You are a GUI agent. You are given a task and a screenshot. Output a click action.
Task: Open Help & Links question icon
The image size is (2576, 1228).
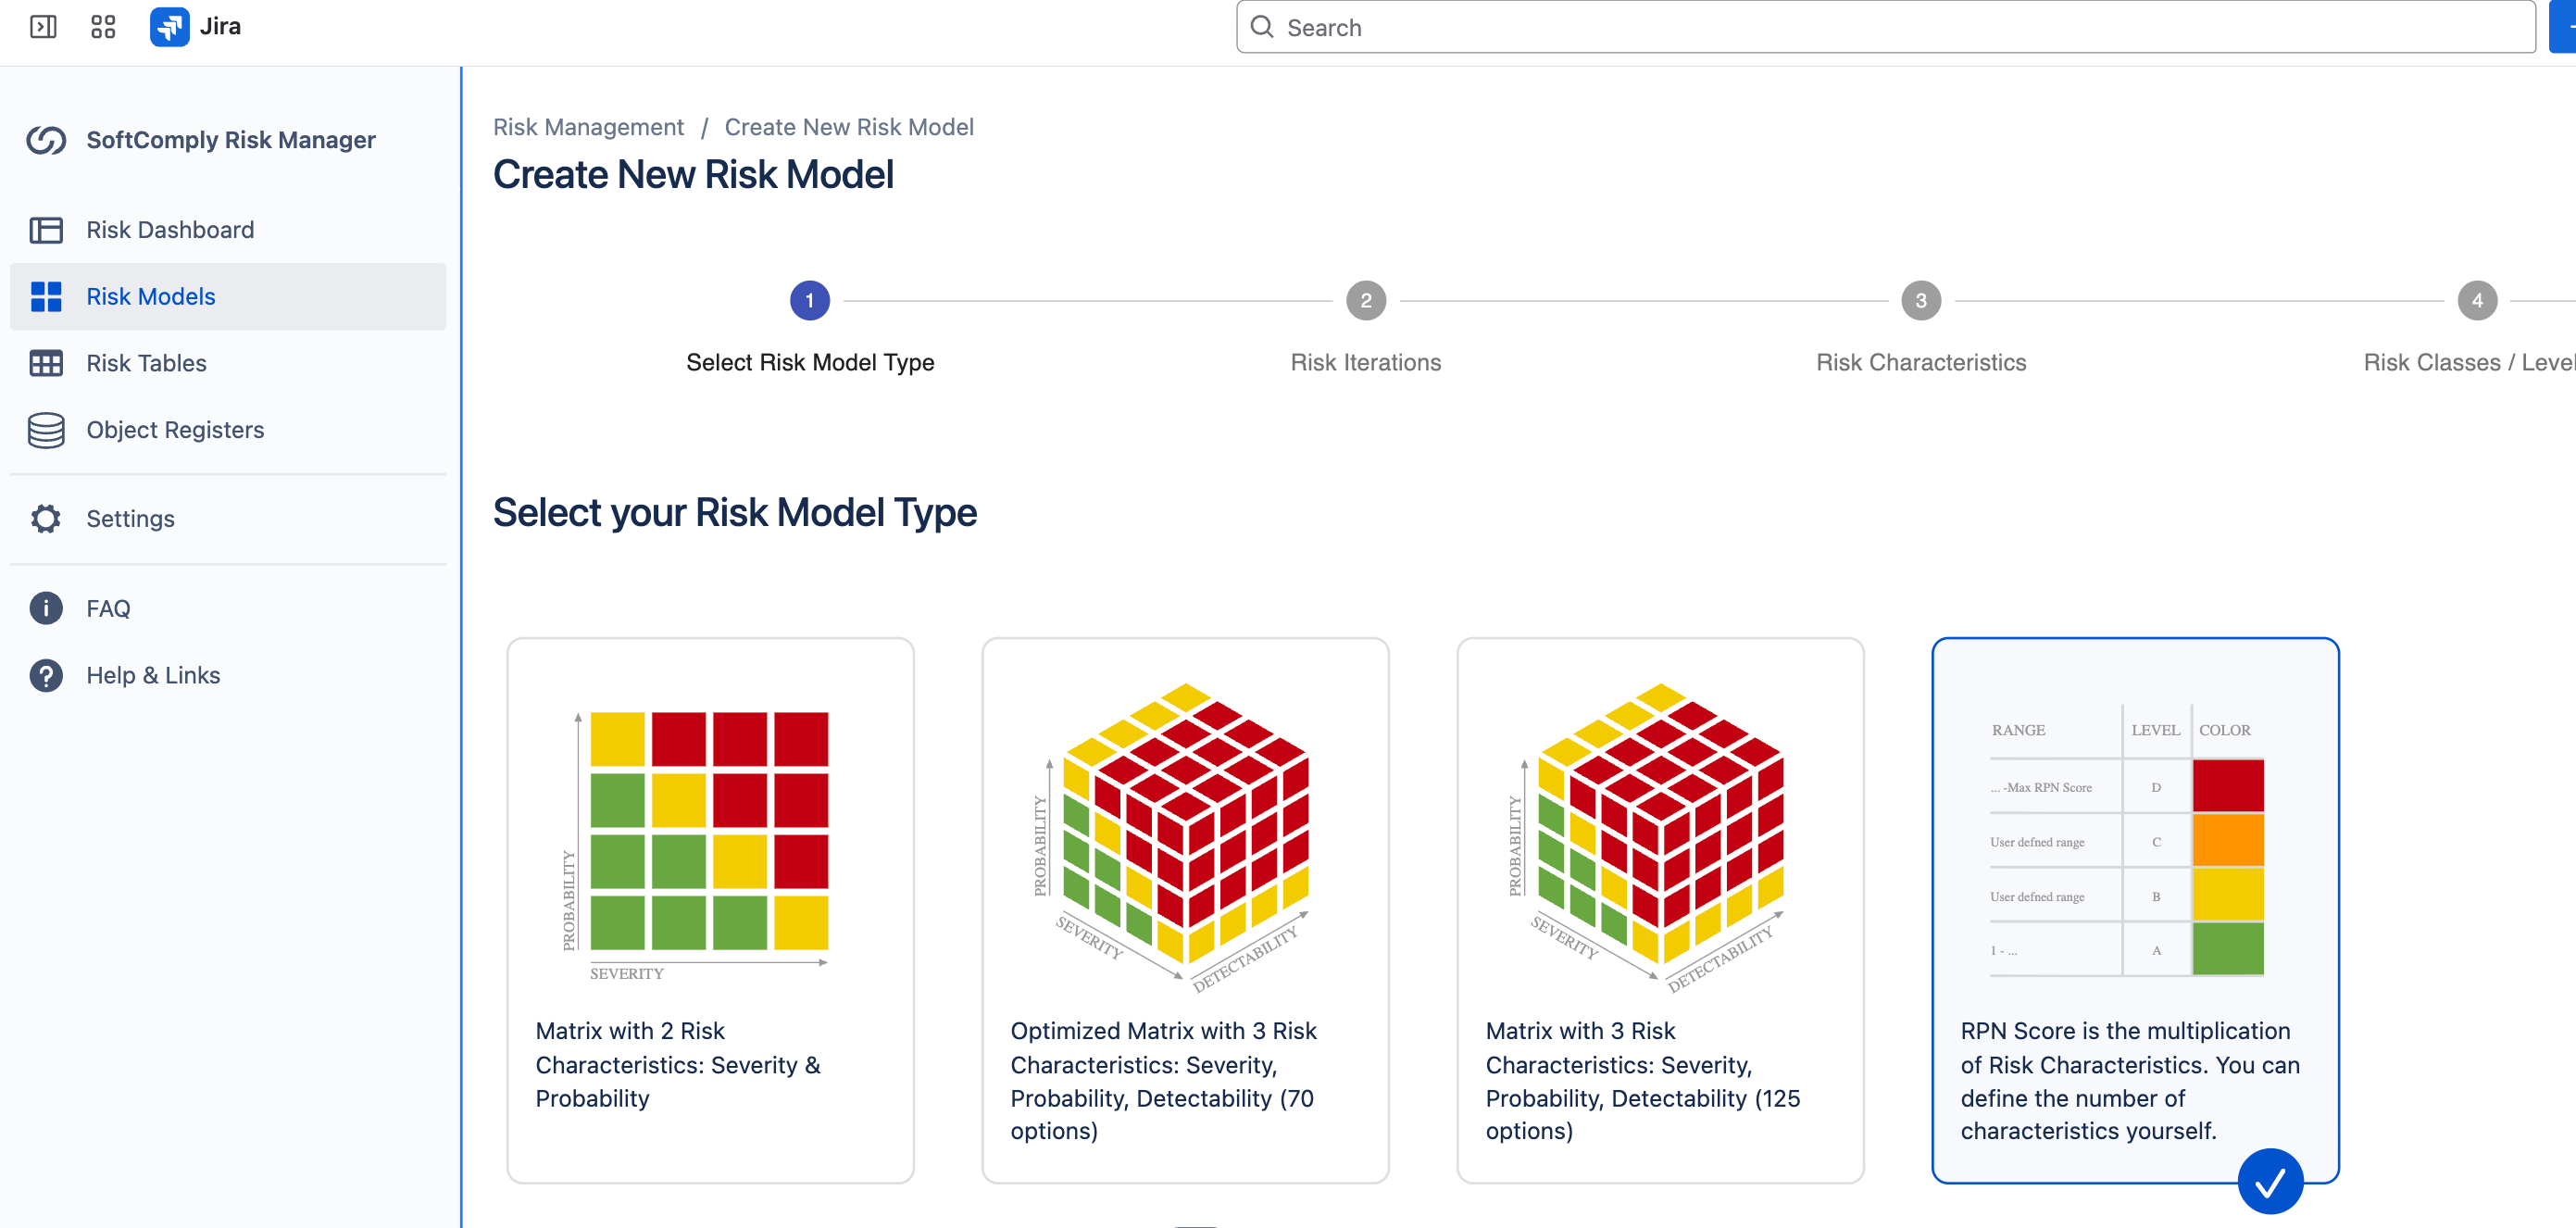[x=46, y=675]
